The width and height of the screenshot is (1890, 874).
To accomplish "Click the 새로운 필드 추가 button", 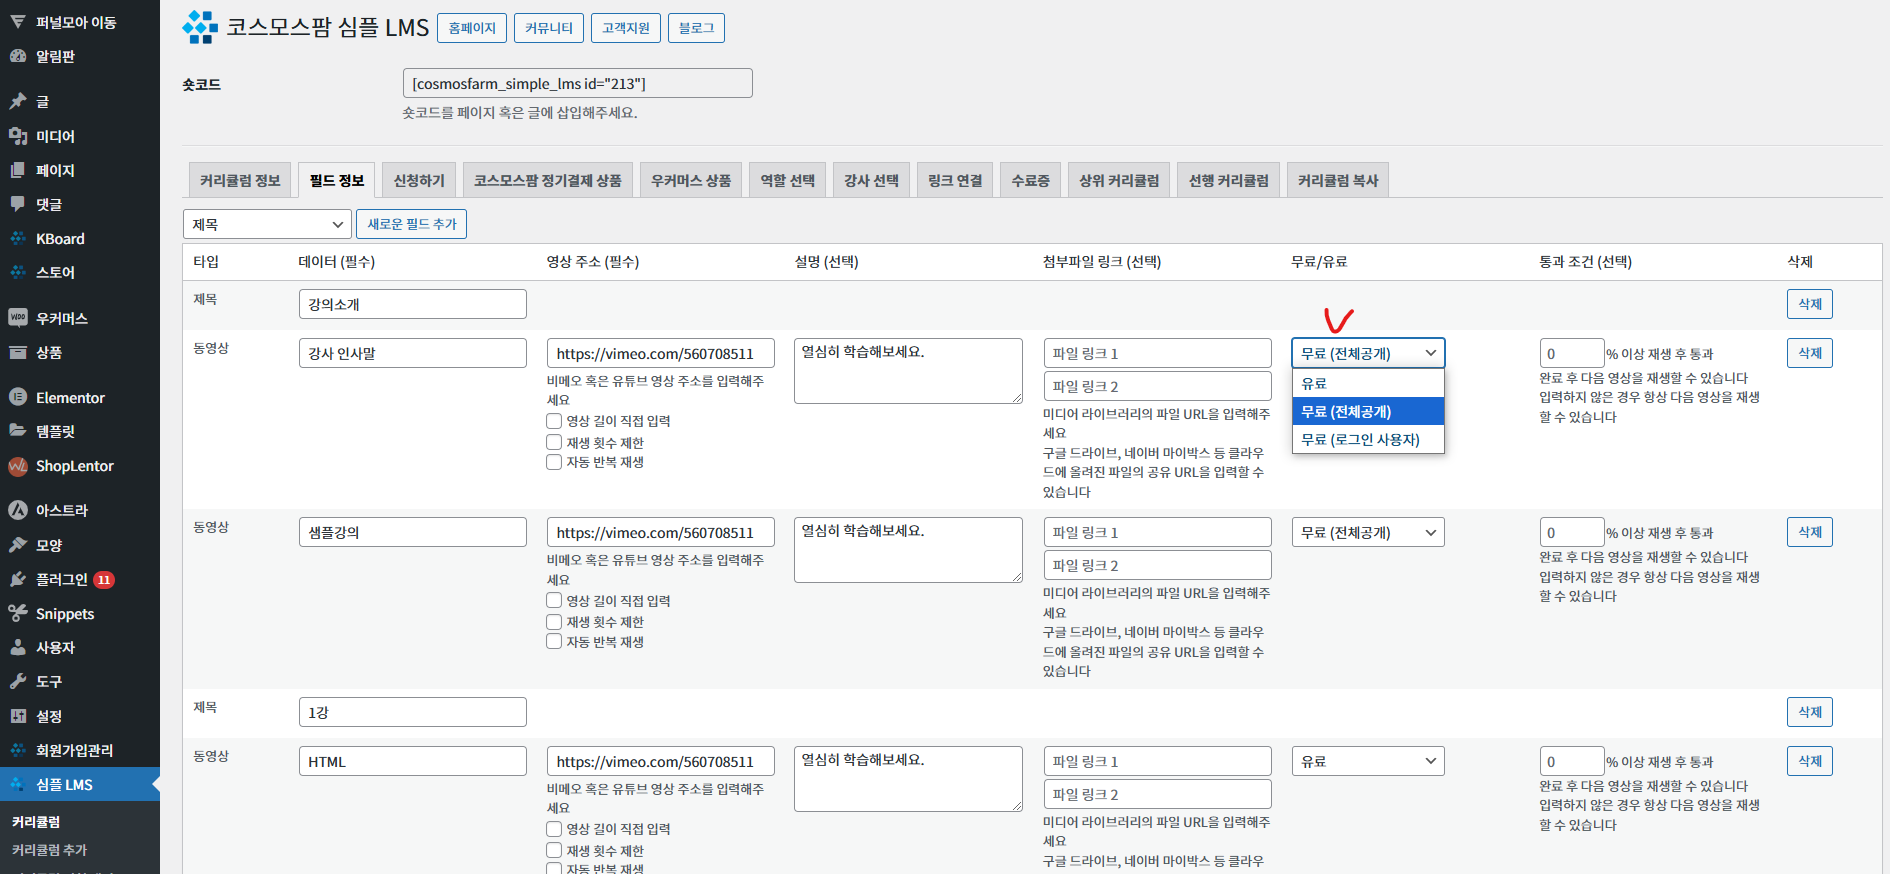I will coord(411,224).
